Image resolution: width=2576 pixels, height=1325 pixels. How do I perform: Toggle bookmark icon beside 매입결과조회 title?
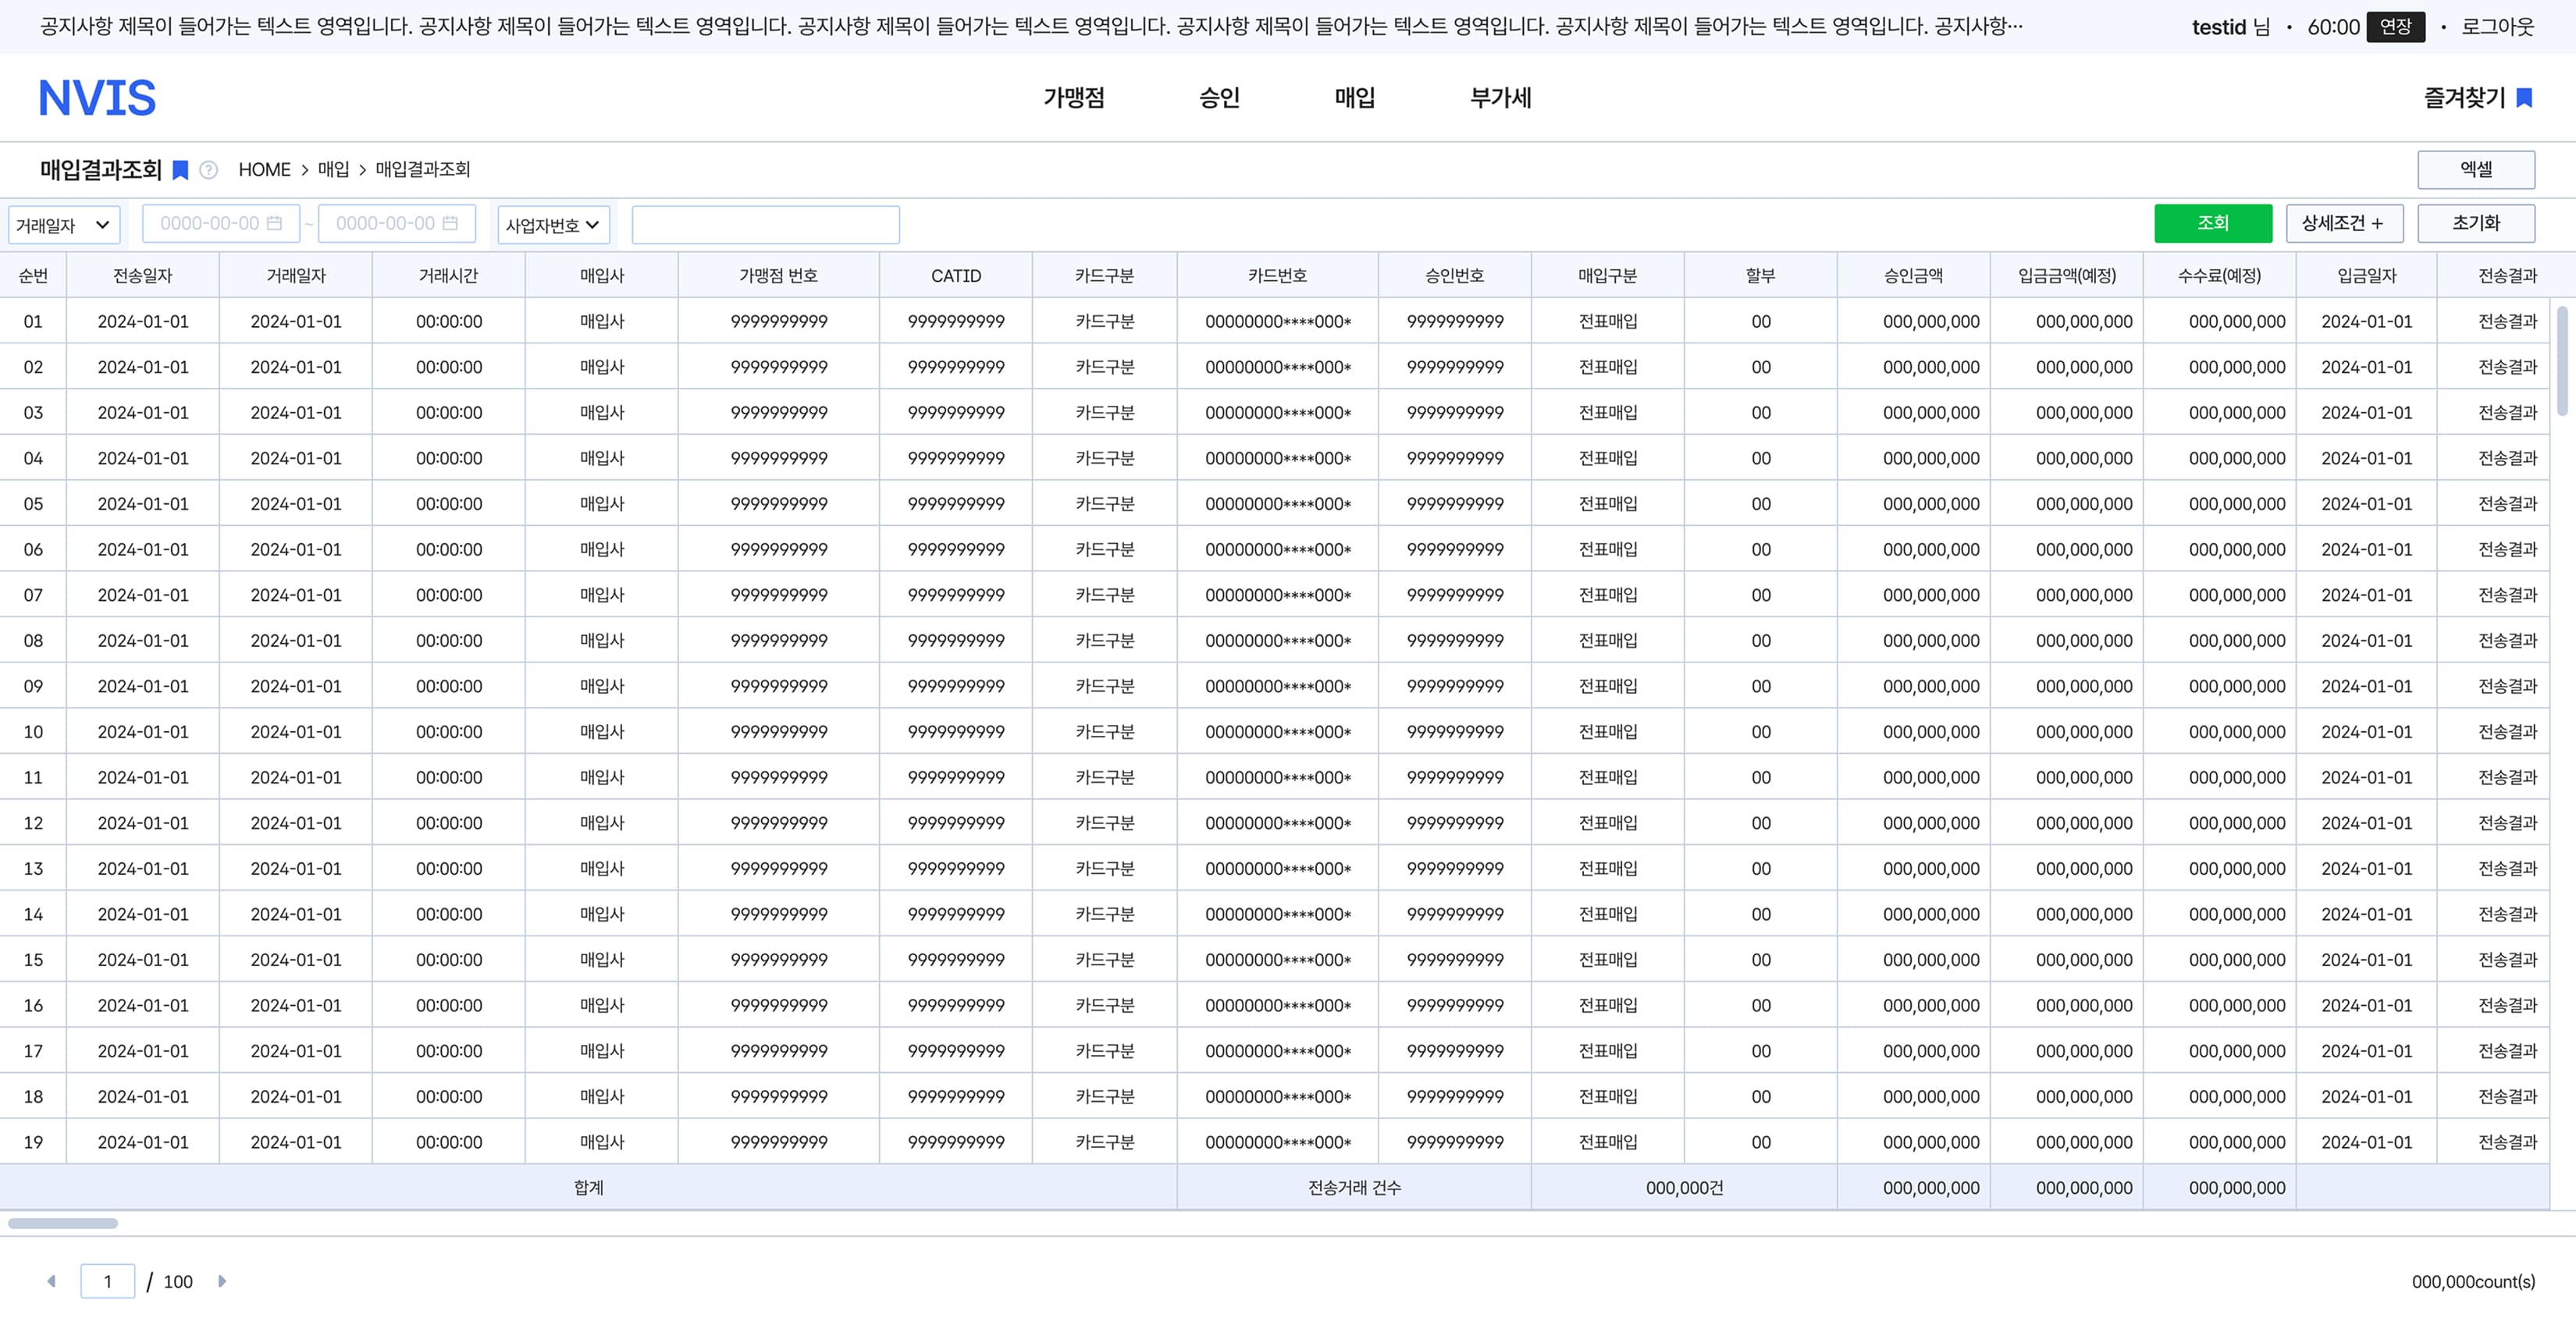click(x=180, y=170)
